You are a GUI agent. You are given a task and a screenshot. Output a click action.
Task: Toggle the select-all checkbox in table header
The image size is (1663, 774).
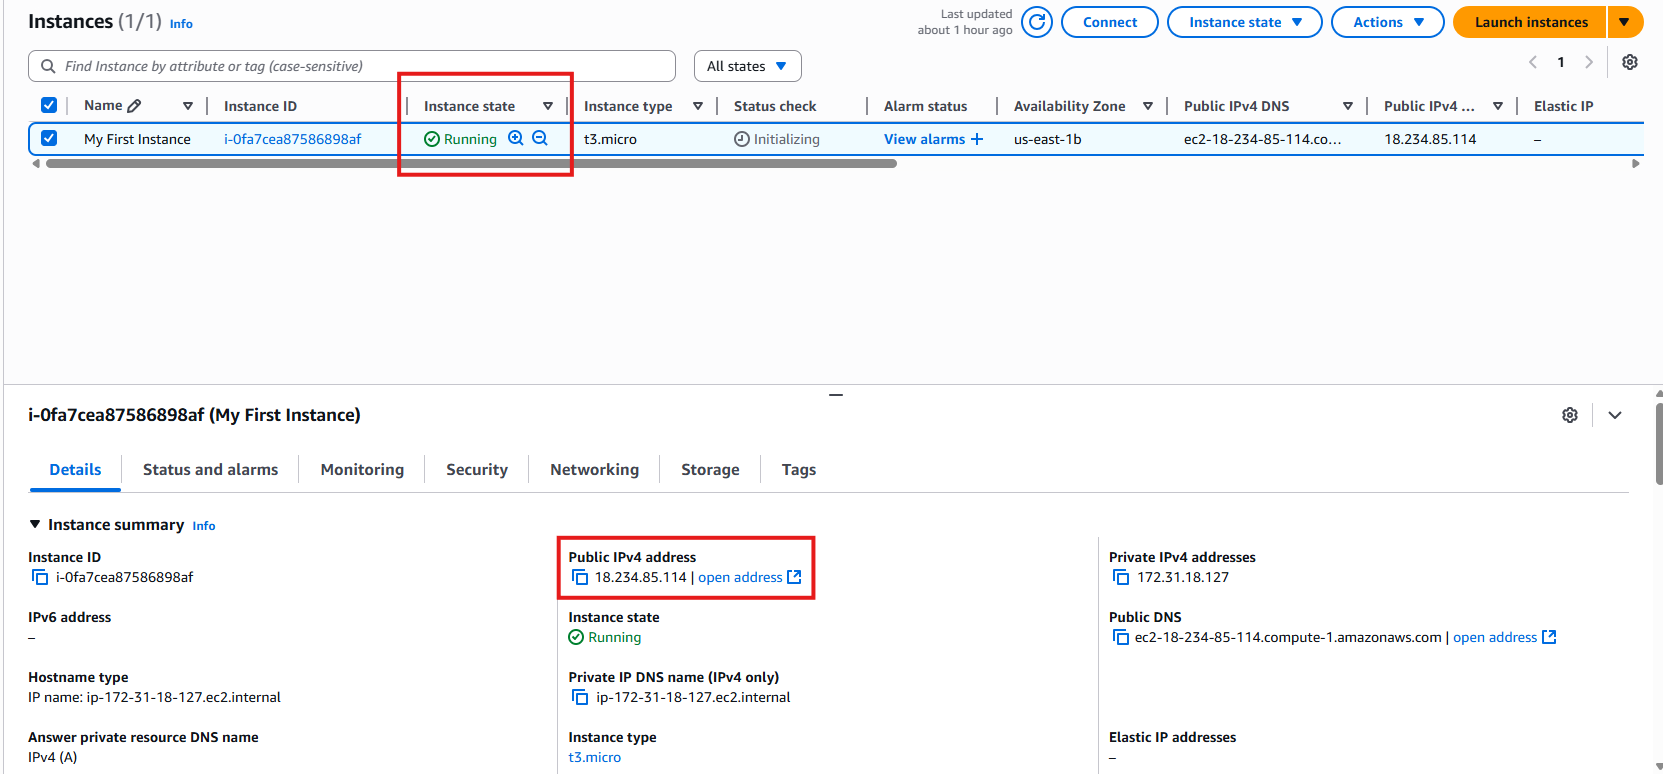click(x=49, y=106)
